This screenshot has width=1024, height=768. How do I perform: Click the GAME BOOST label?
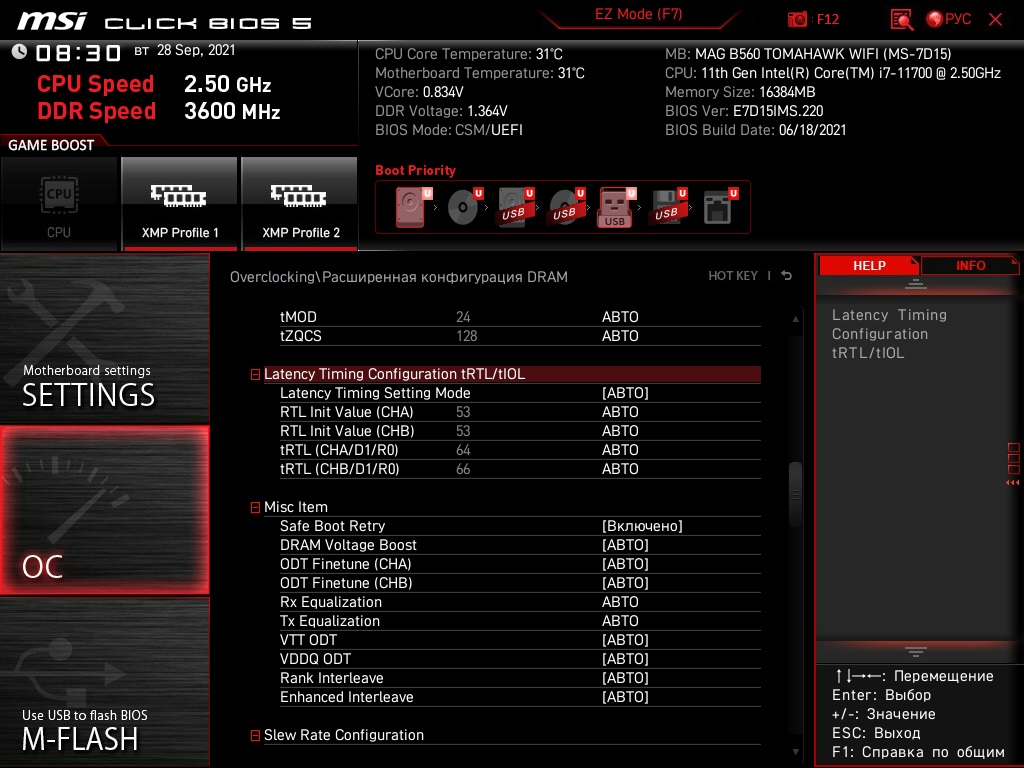point(51,145)
